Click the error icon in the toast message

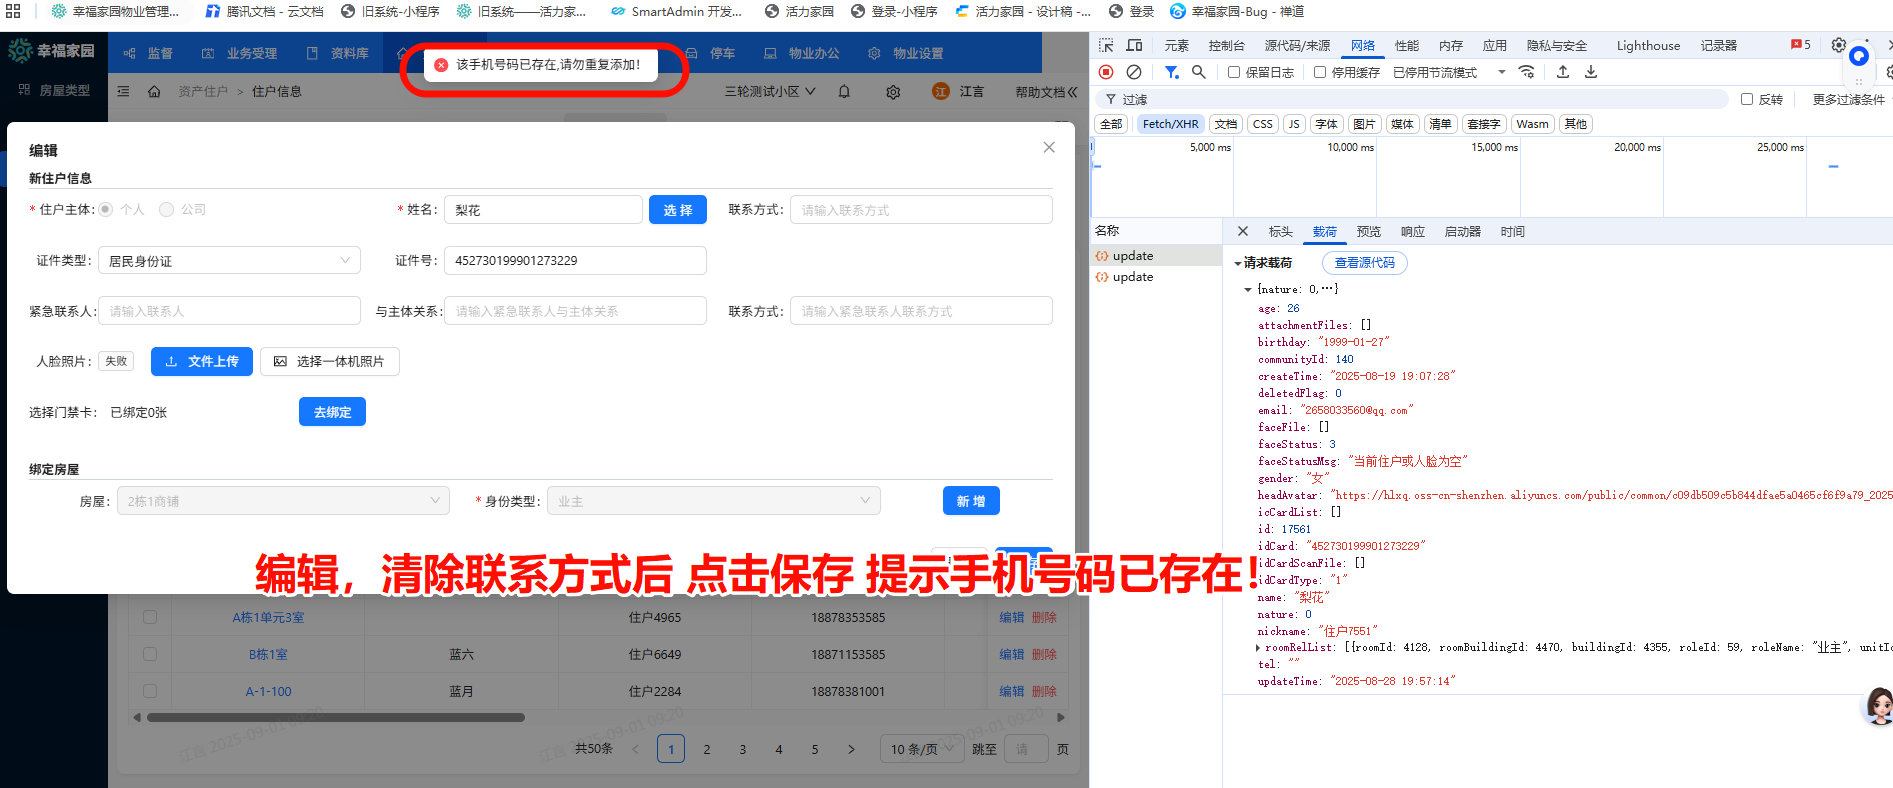441,65
